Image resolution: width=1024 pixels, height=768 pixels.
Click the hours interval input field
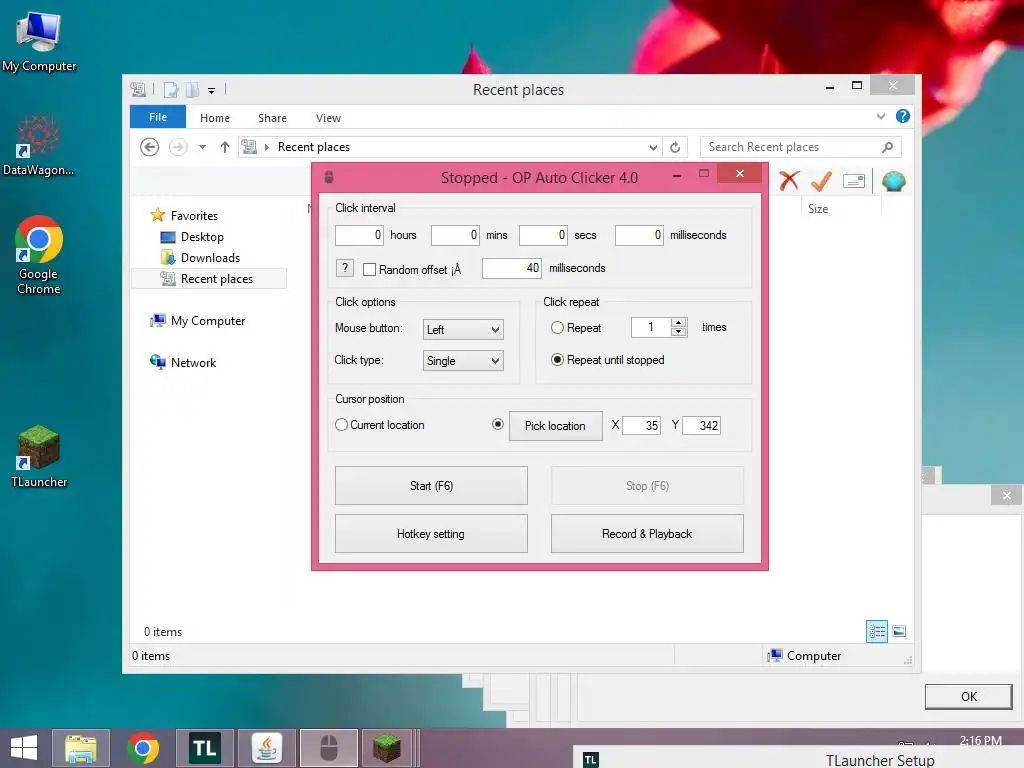(x=359, y=235)
